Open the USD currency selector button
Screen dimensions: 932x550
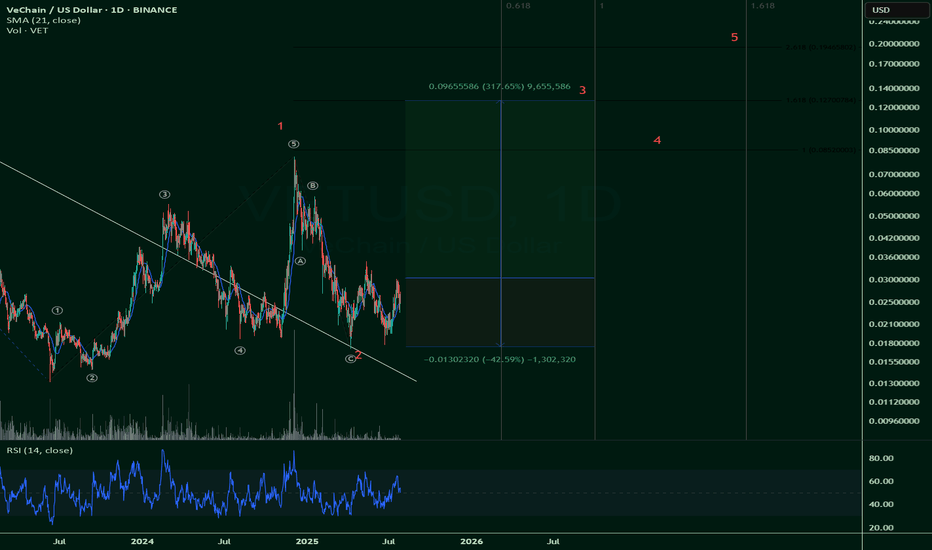click(896, 10)
